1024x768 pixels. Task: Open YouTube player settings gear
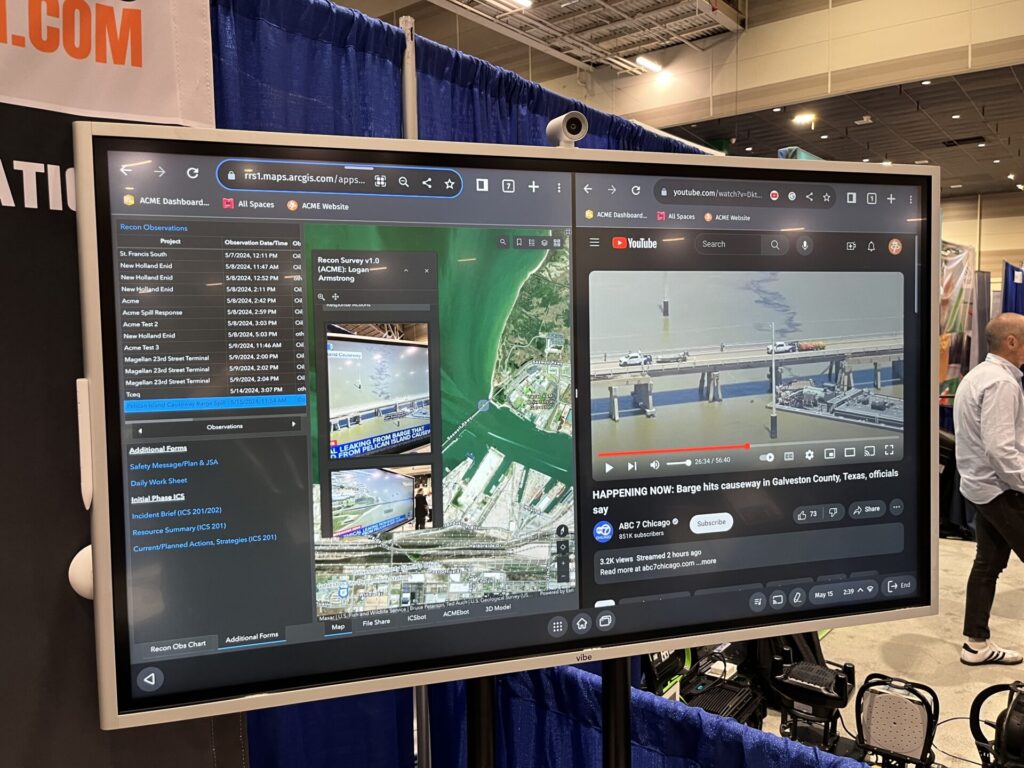tap(810, 455)
